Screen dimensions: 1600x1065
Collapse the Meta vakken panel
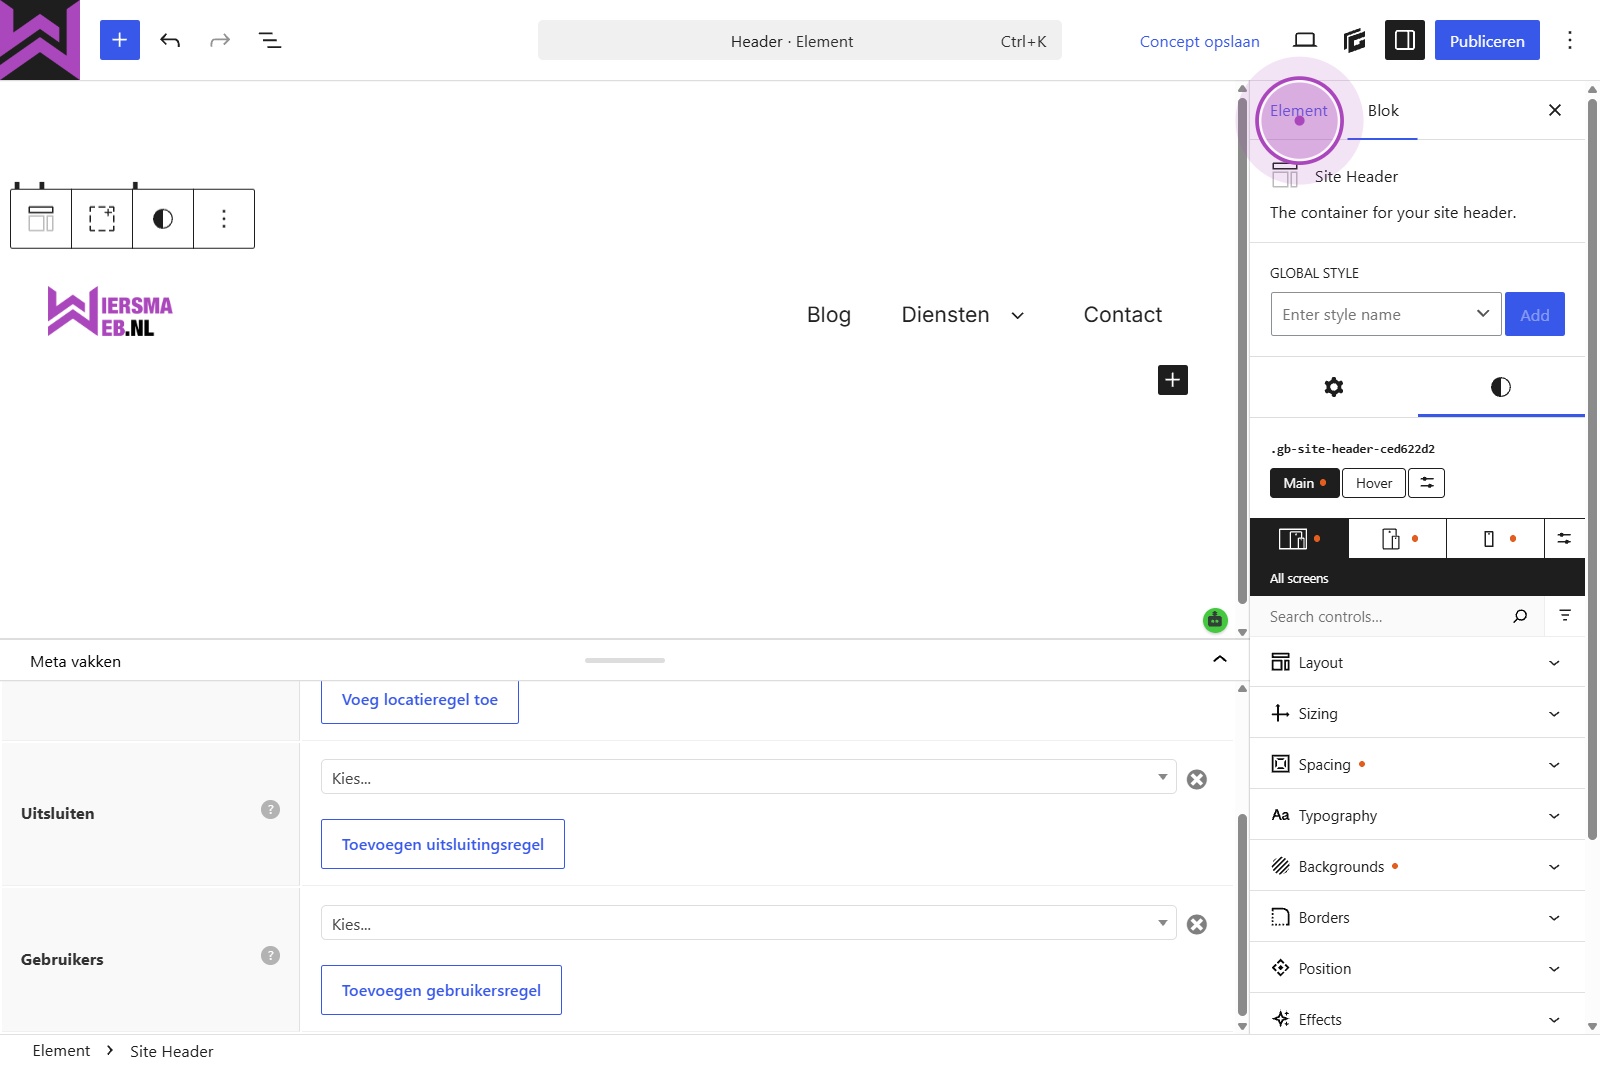1220,659
